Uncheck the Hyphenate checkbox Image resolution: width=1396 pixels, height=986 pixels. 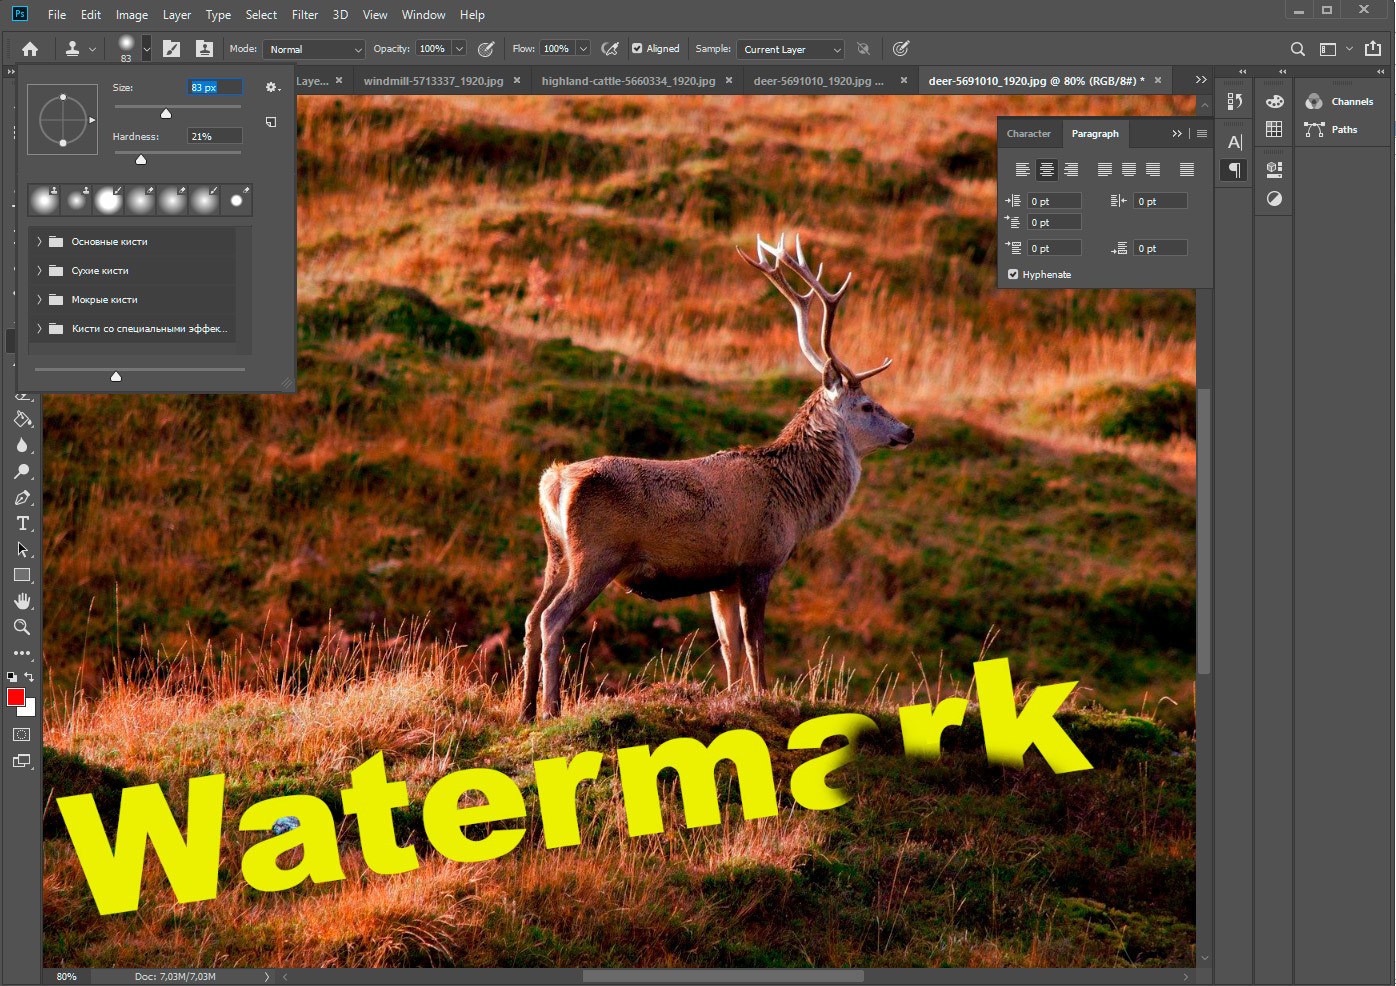point(1013,274)
